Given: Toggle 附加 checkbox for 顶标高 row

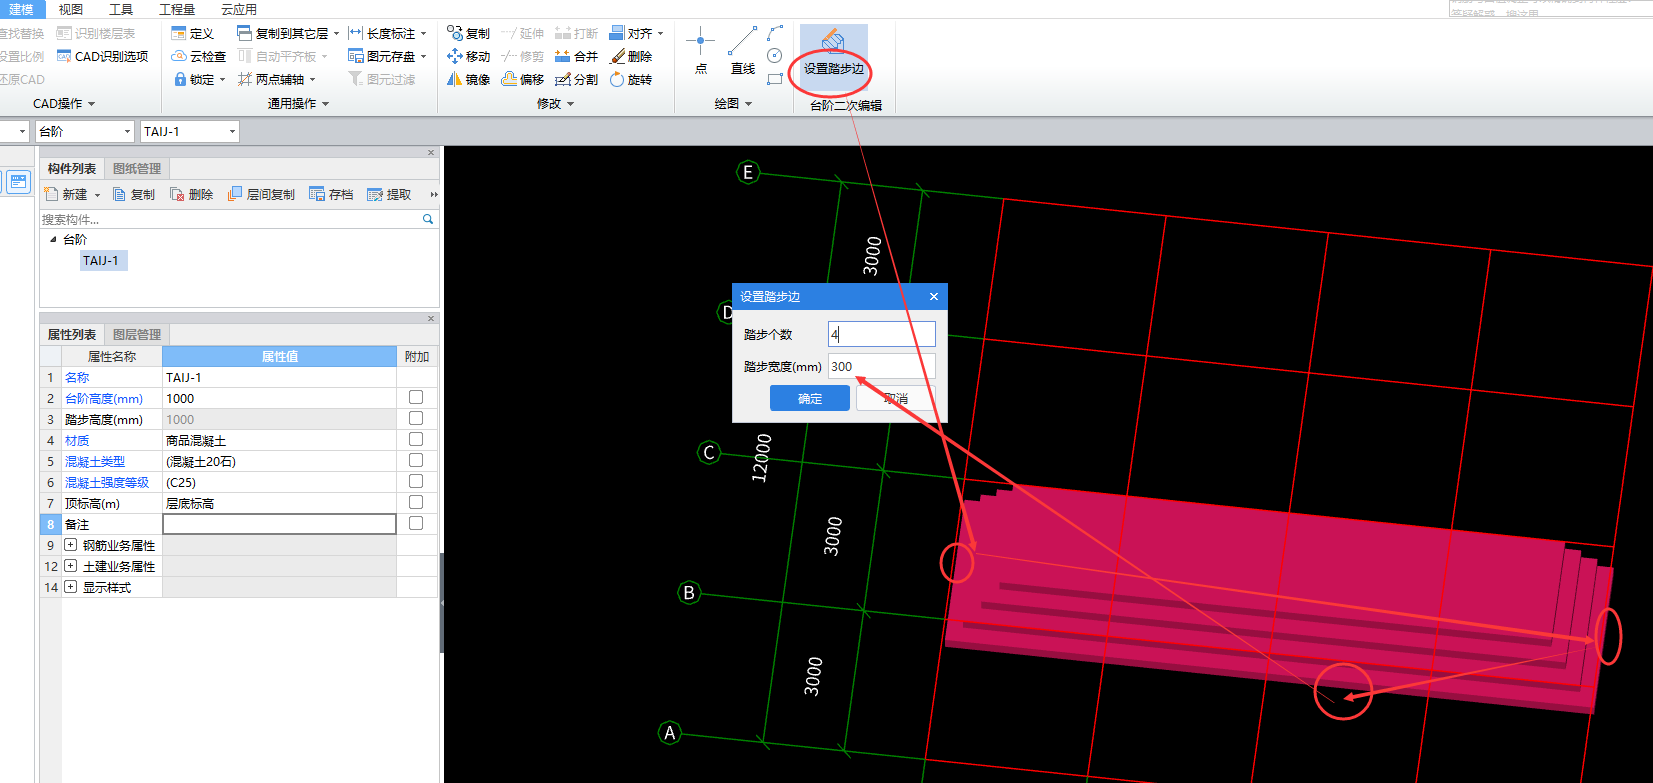Looking at the screenshot, I should coord(416,503).
